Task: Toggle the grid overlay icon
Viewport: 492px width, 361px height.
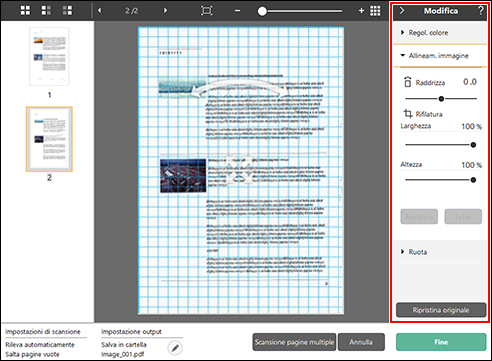Action: tap(375, 11)
